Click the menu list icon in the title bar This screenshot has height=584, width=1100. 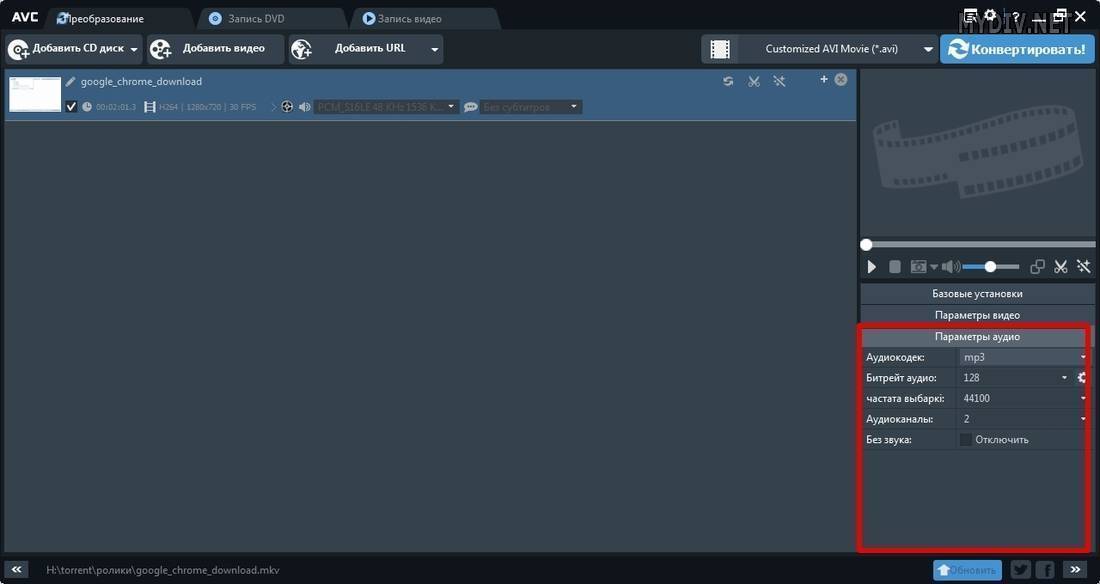(970, 15)
